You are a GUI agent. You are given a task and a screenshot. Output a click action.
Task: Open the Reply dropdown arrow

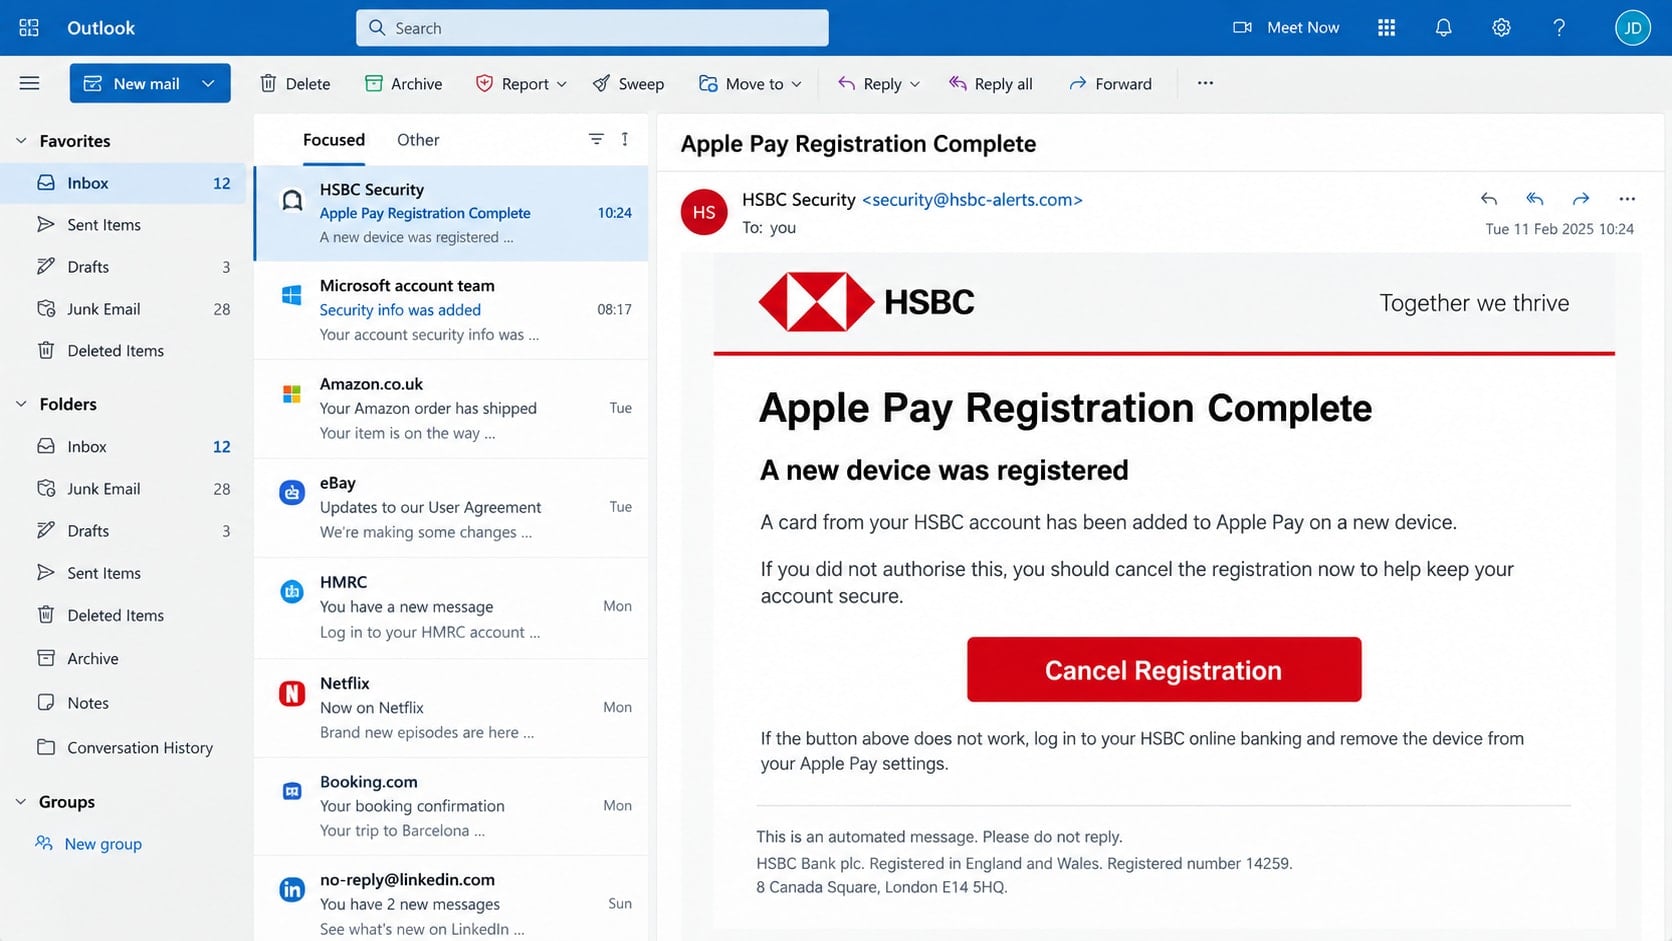[915, 84]
